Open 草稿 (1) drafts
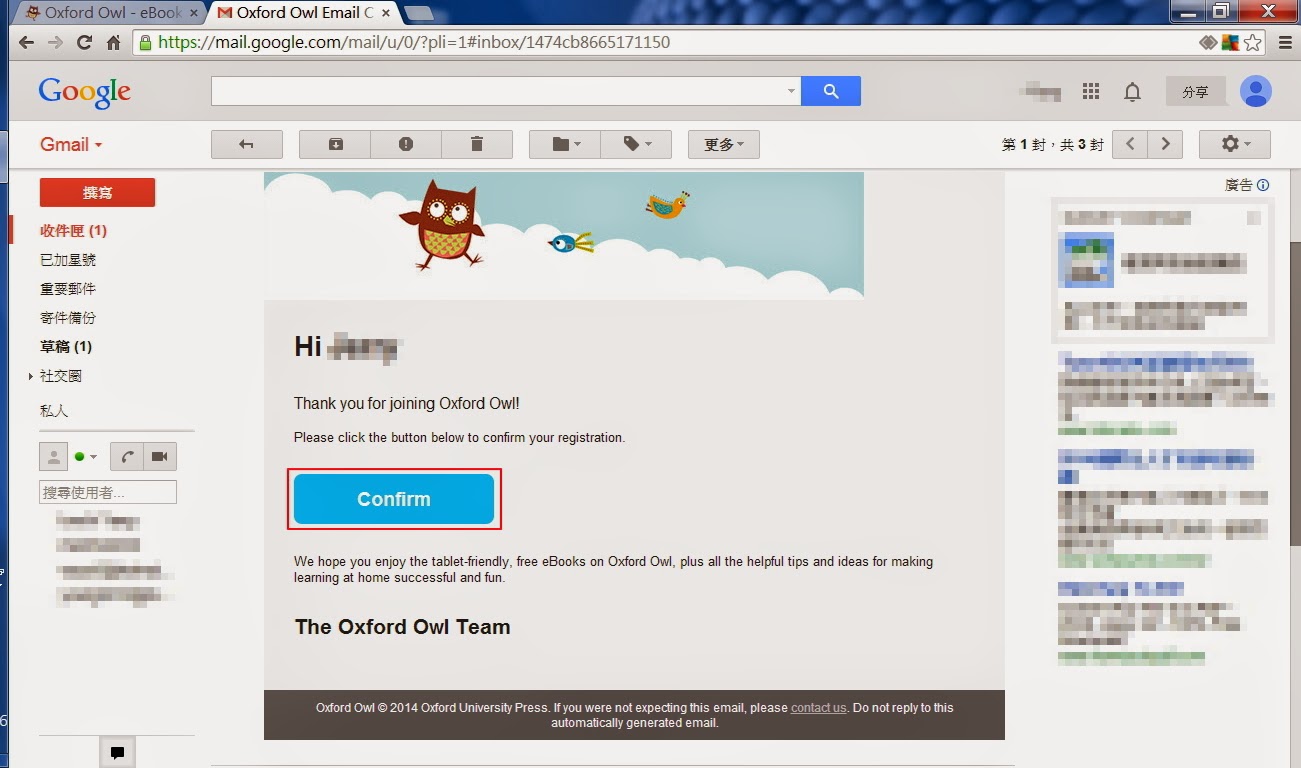The width and height of the screenshot is (1301, 768). (x=66, y=346)
